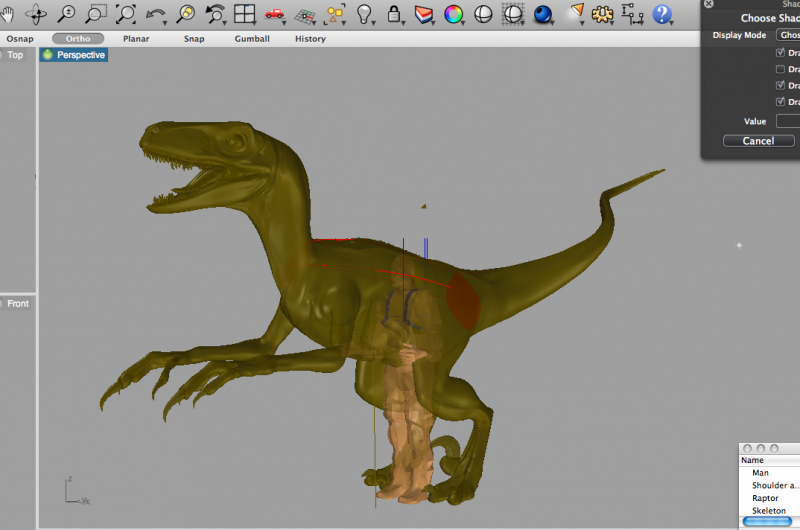Click the plain white sphere shading icon
Viewport: 800px width, 530px height.
[x=483, y=14]
